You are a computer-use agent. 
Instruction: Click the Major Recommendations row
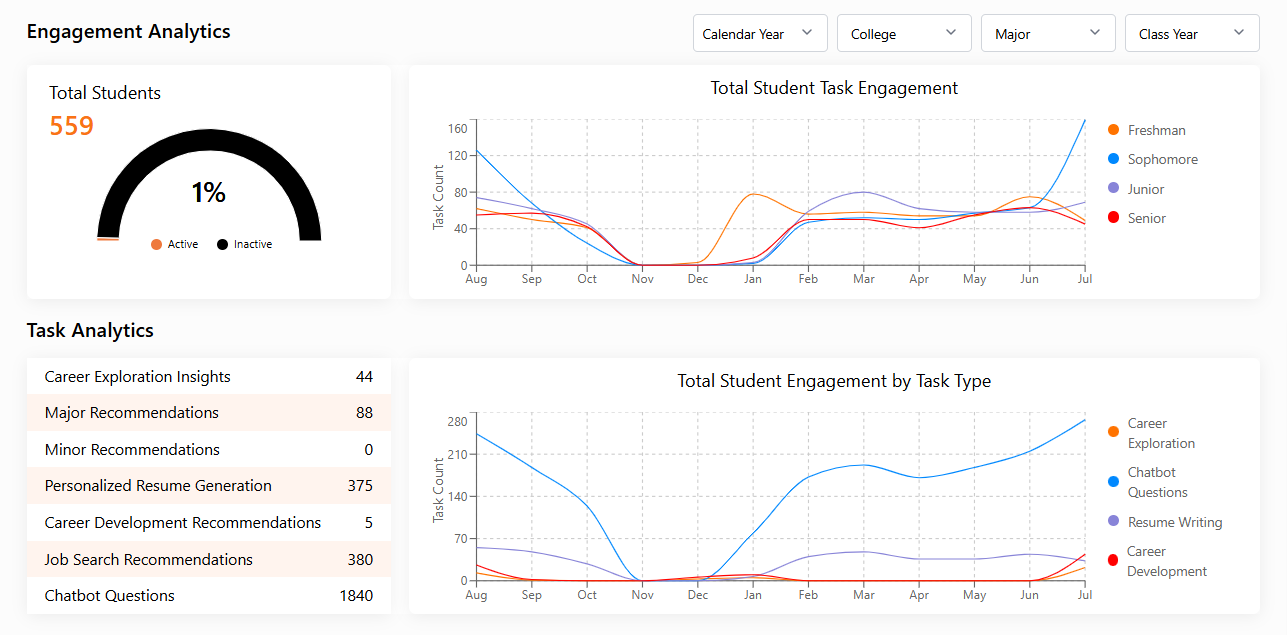208,412
